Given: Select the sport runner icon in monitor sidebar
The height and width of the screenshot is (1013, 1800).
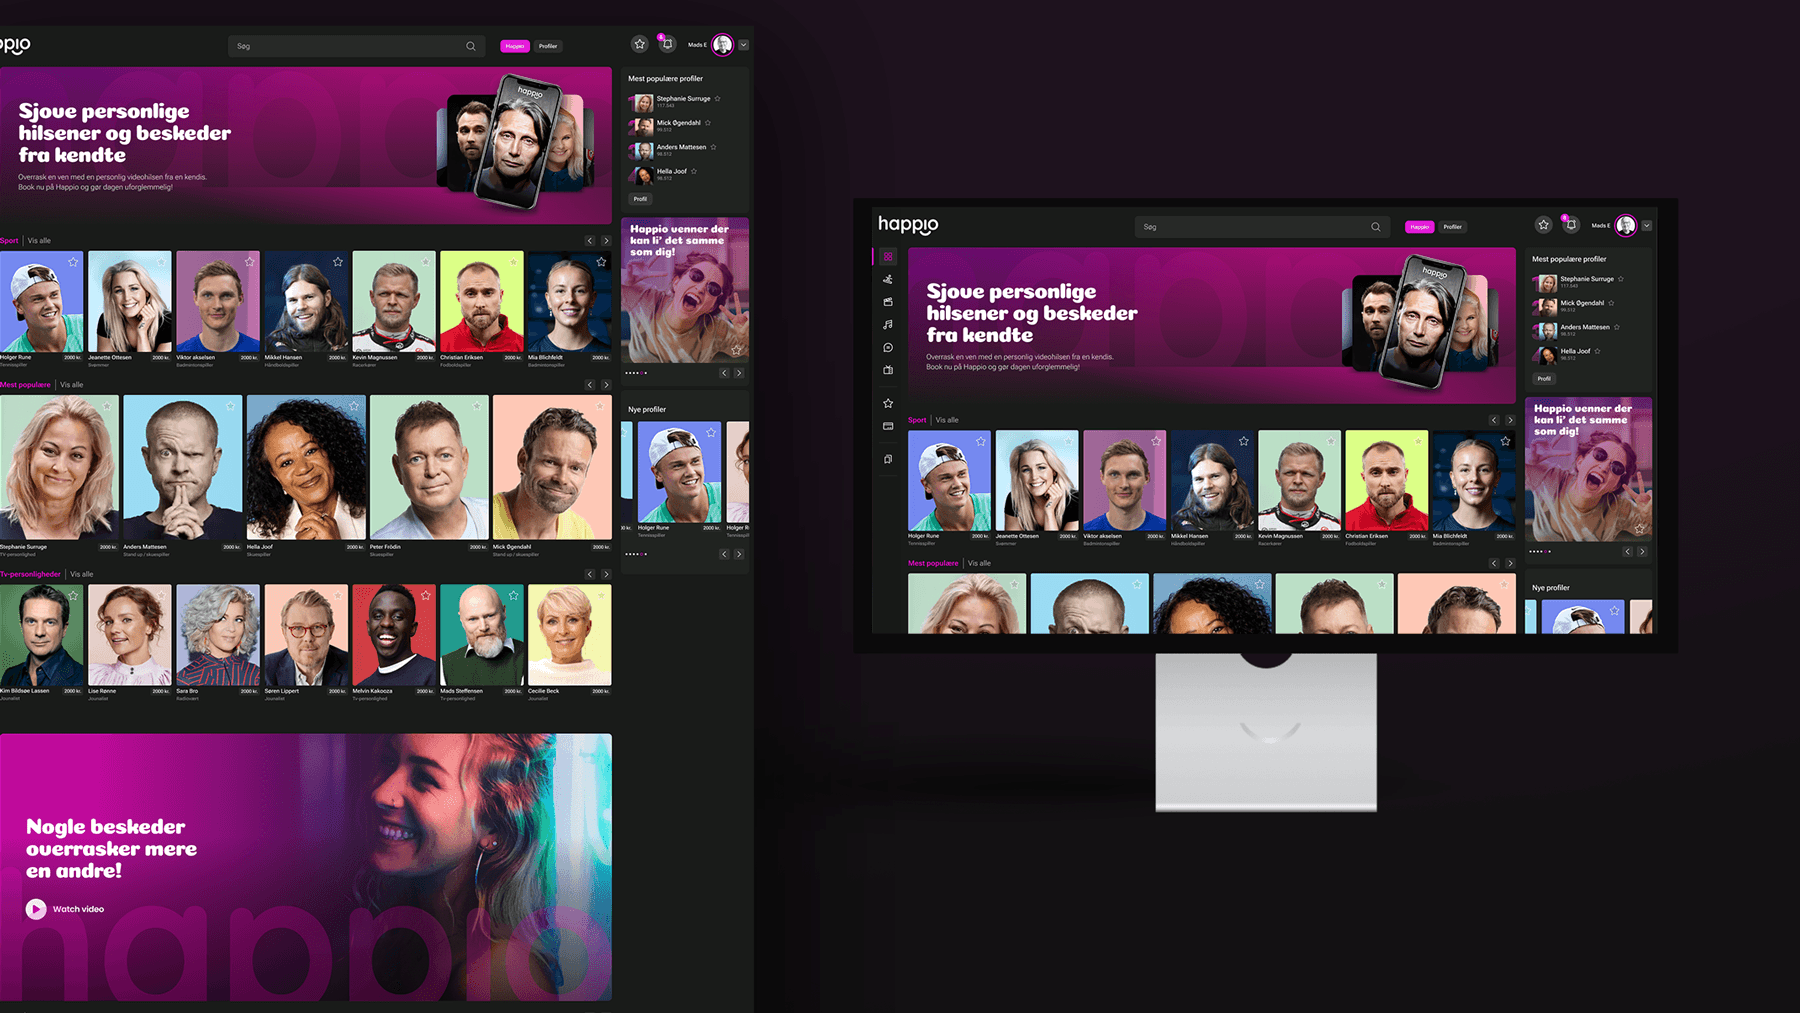Looking at the screenshot, I should tap(888, 279).
